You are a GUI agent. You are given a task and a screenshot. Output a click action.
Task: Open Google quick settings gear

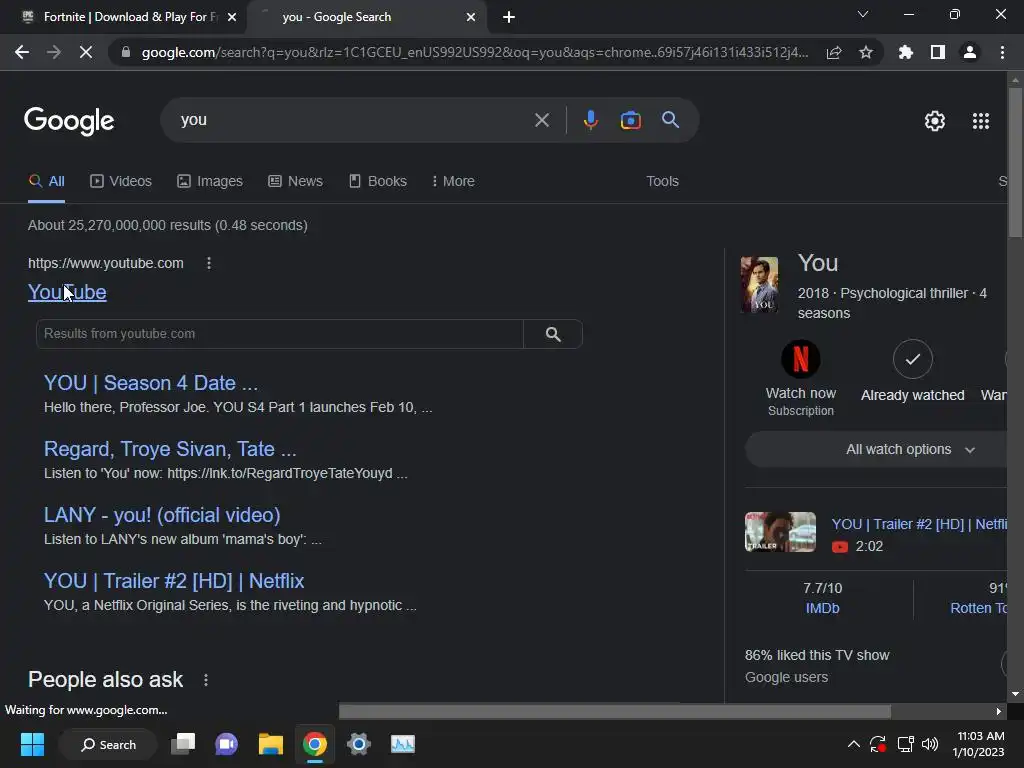click(935, 121)
